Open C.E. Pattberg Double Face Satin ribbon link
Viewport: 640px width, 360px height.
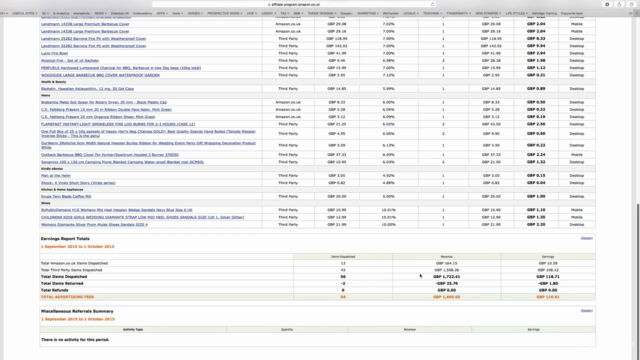[x=106, y=110]
